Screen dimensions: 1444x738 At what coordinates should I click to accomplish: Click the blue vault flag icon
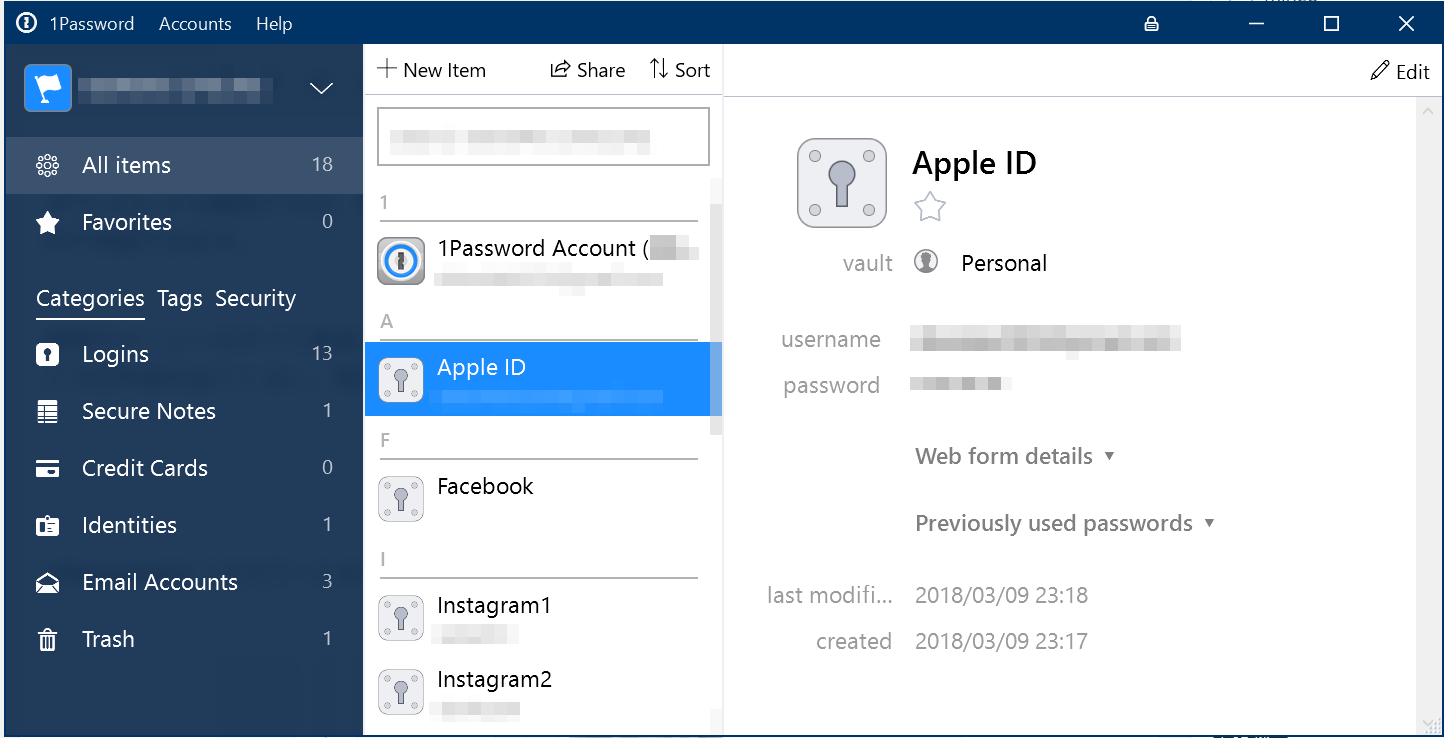pos(48,88)
